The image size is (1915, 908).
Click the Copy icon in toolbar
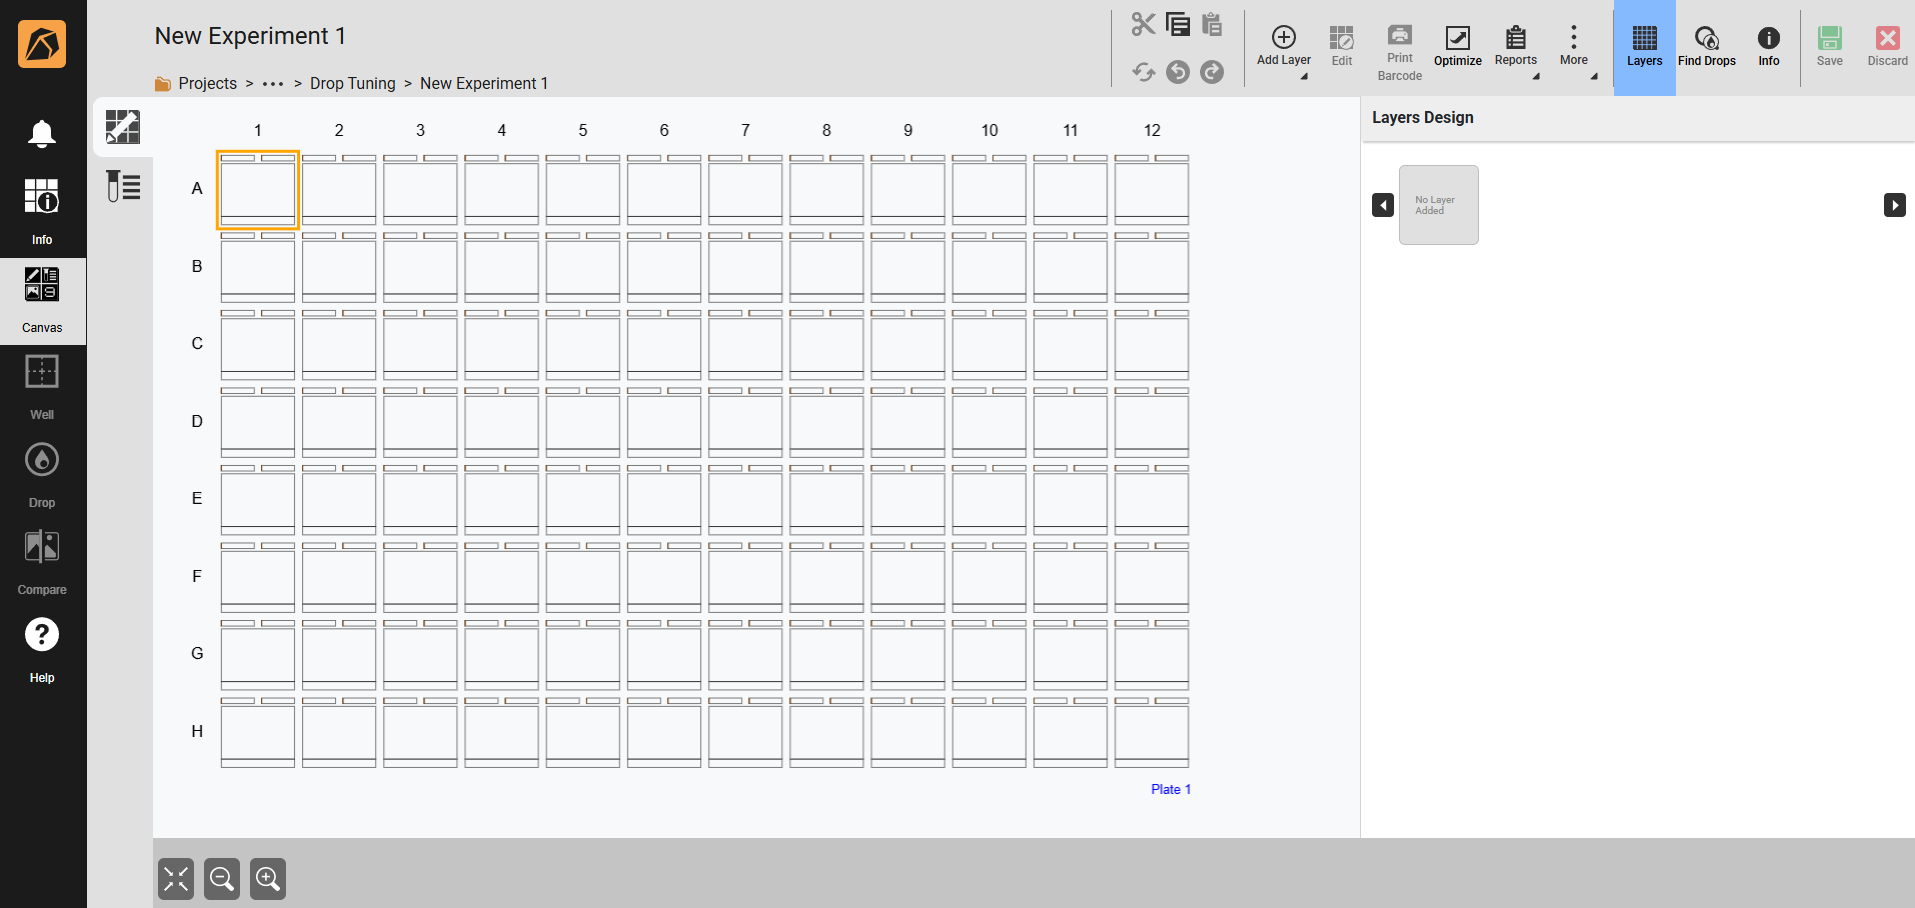click(x=1178, y=25)
